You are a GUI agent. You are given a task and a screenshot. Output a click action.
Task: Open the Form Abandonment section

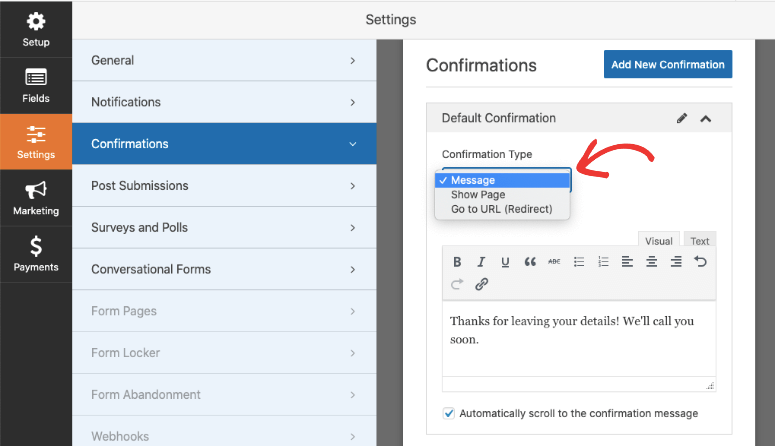224,395
